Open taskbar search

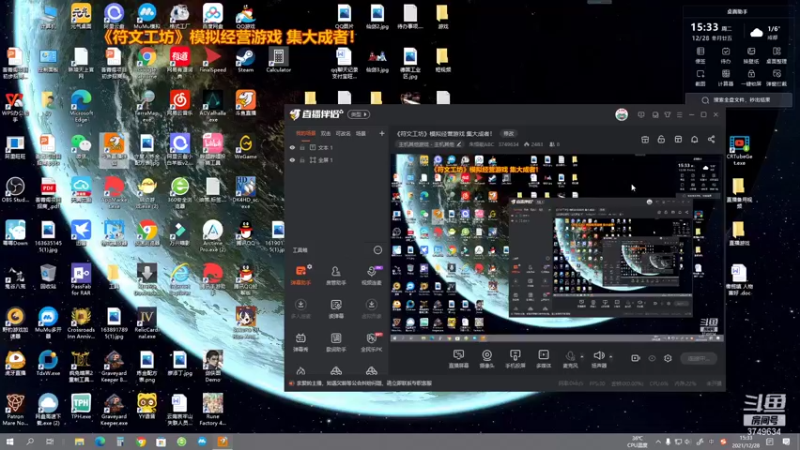(x=30, y=442)
